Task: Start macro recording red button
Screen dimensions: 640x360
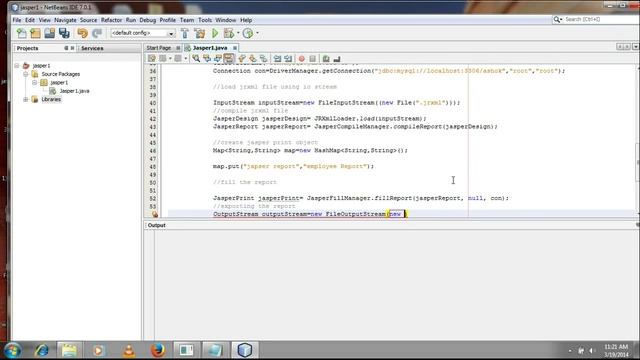Action: pyautogui.click(x=302, y=58)
